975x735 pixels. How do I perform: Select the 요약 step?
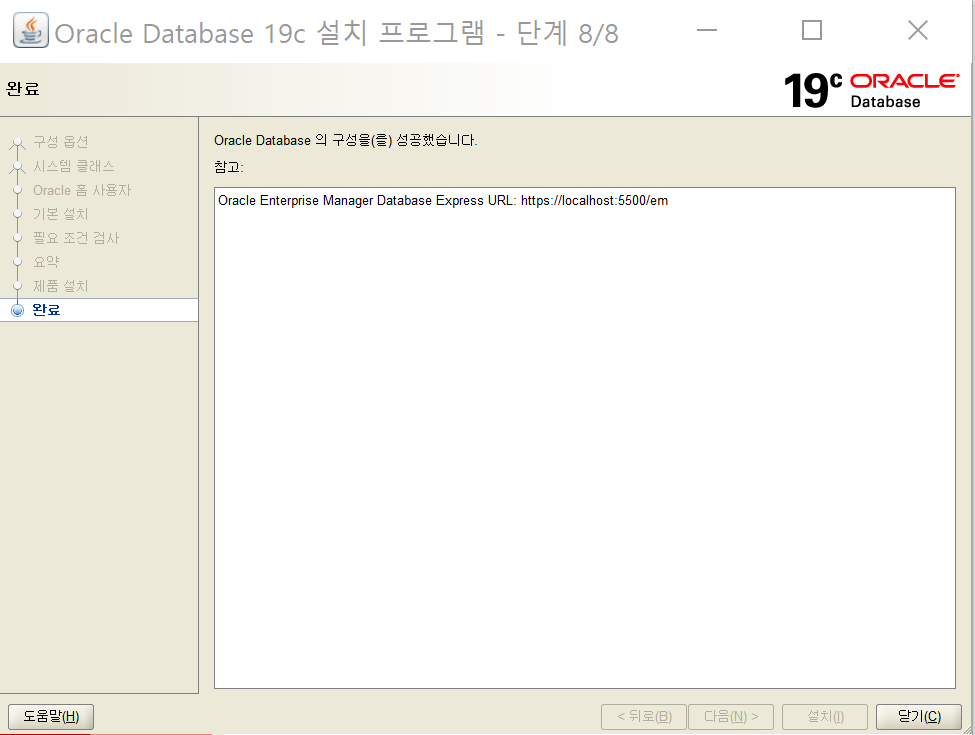[46, 262]
